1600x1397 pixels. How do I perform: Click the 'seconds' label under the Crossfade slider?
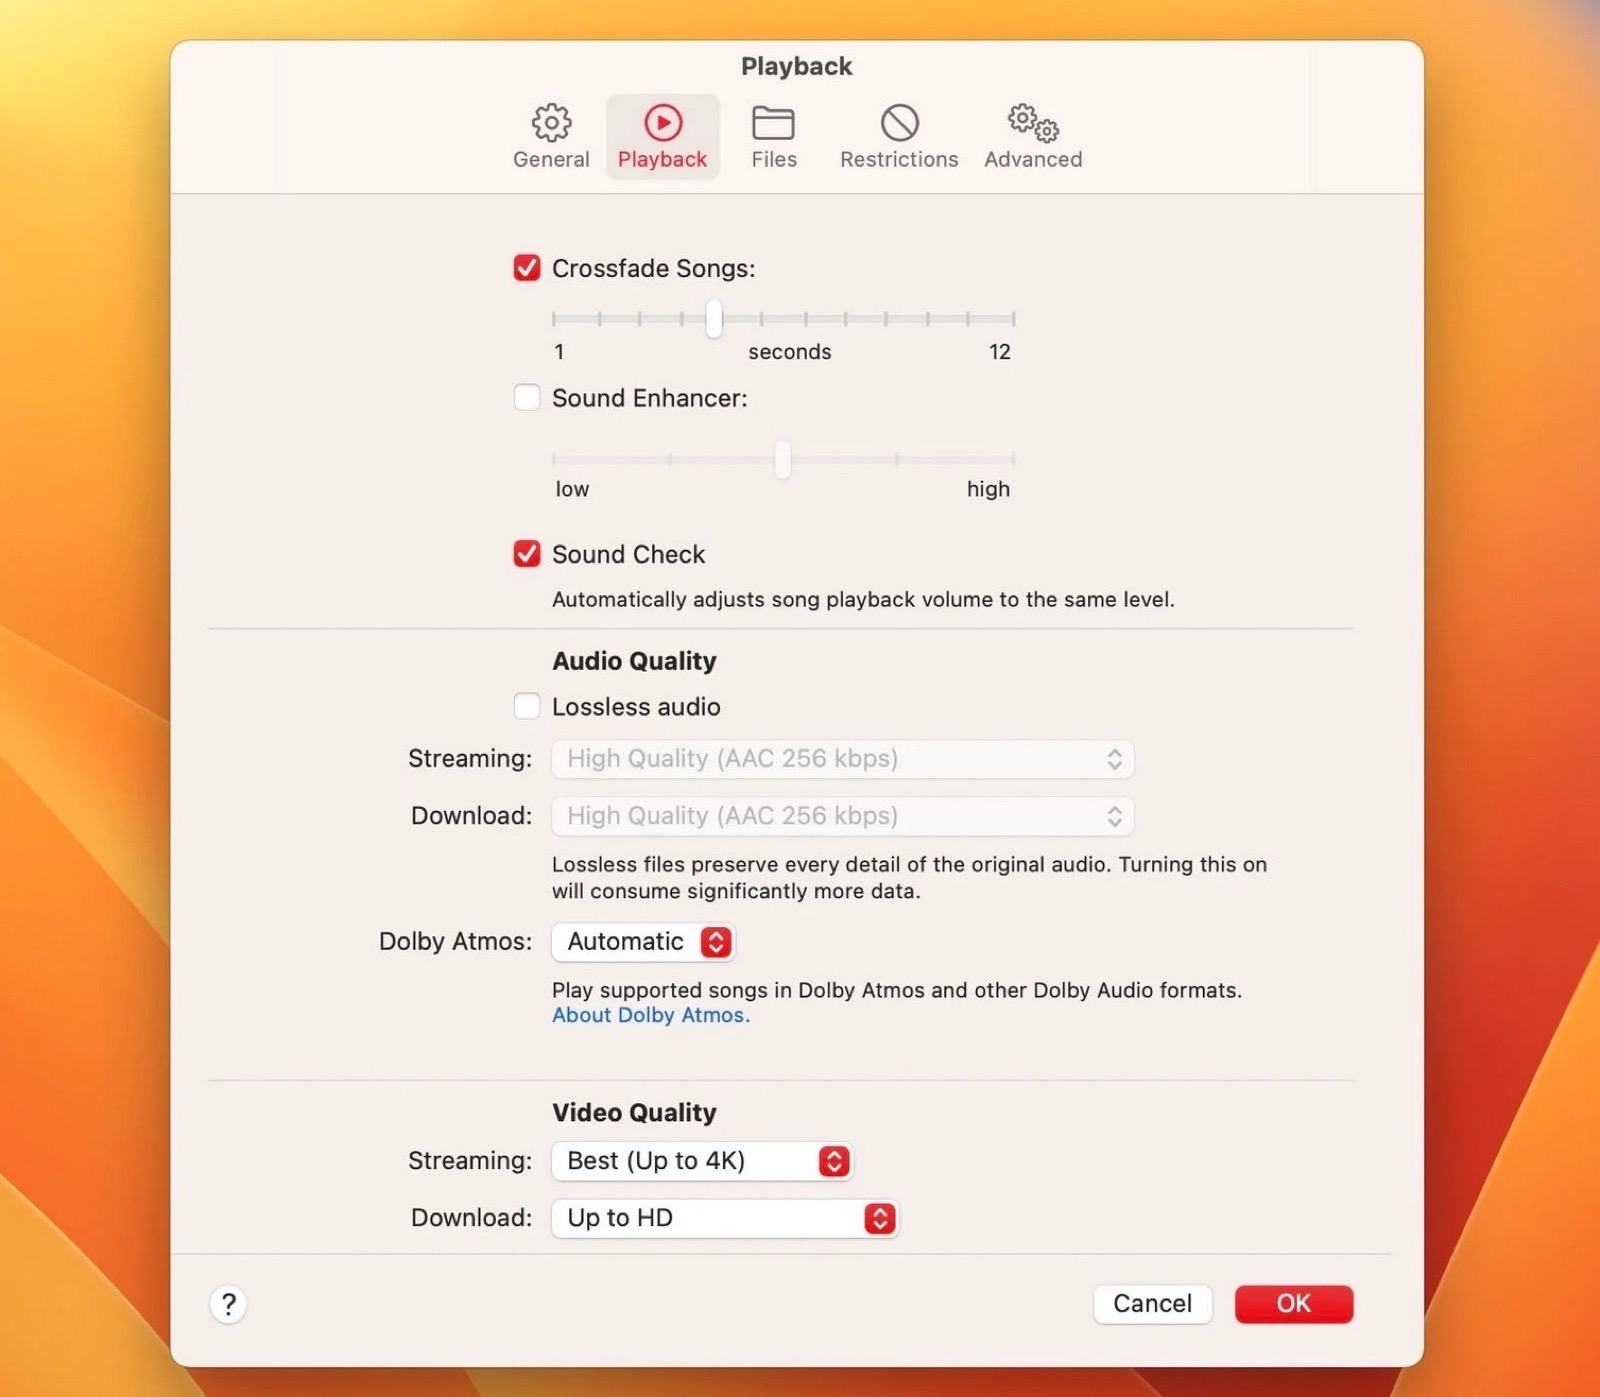789,352
